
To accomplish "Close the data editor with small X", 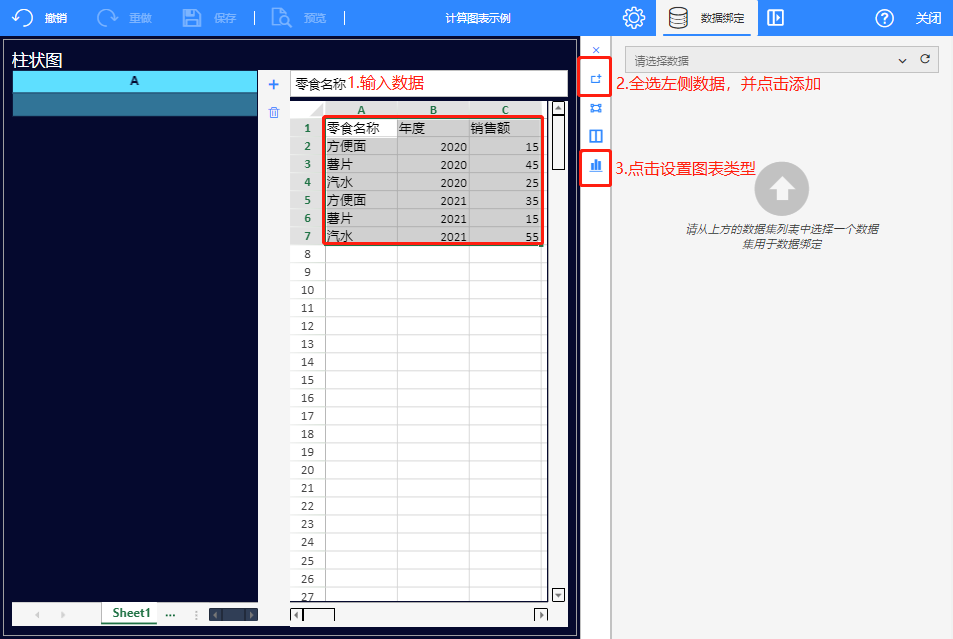I will pos(596,50).
